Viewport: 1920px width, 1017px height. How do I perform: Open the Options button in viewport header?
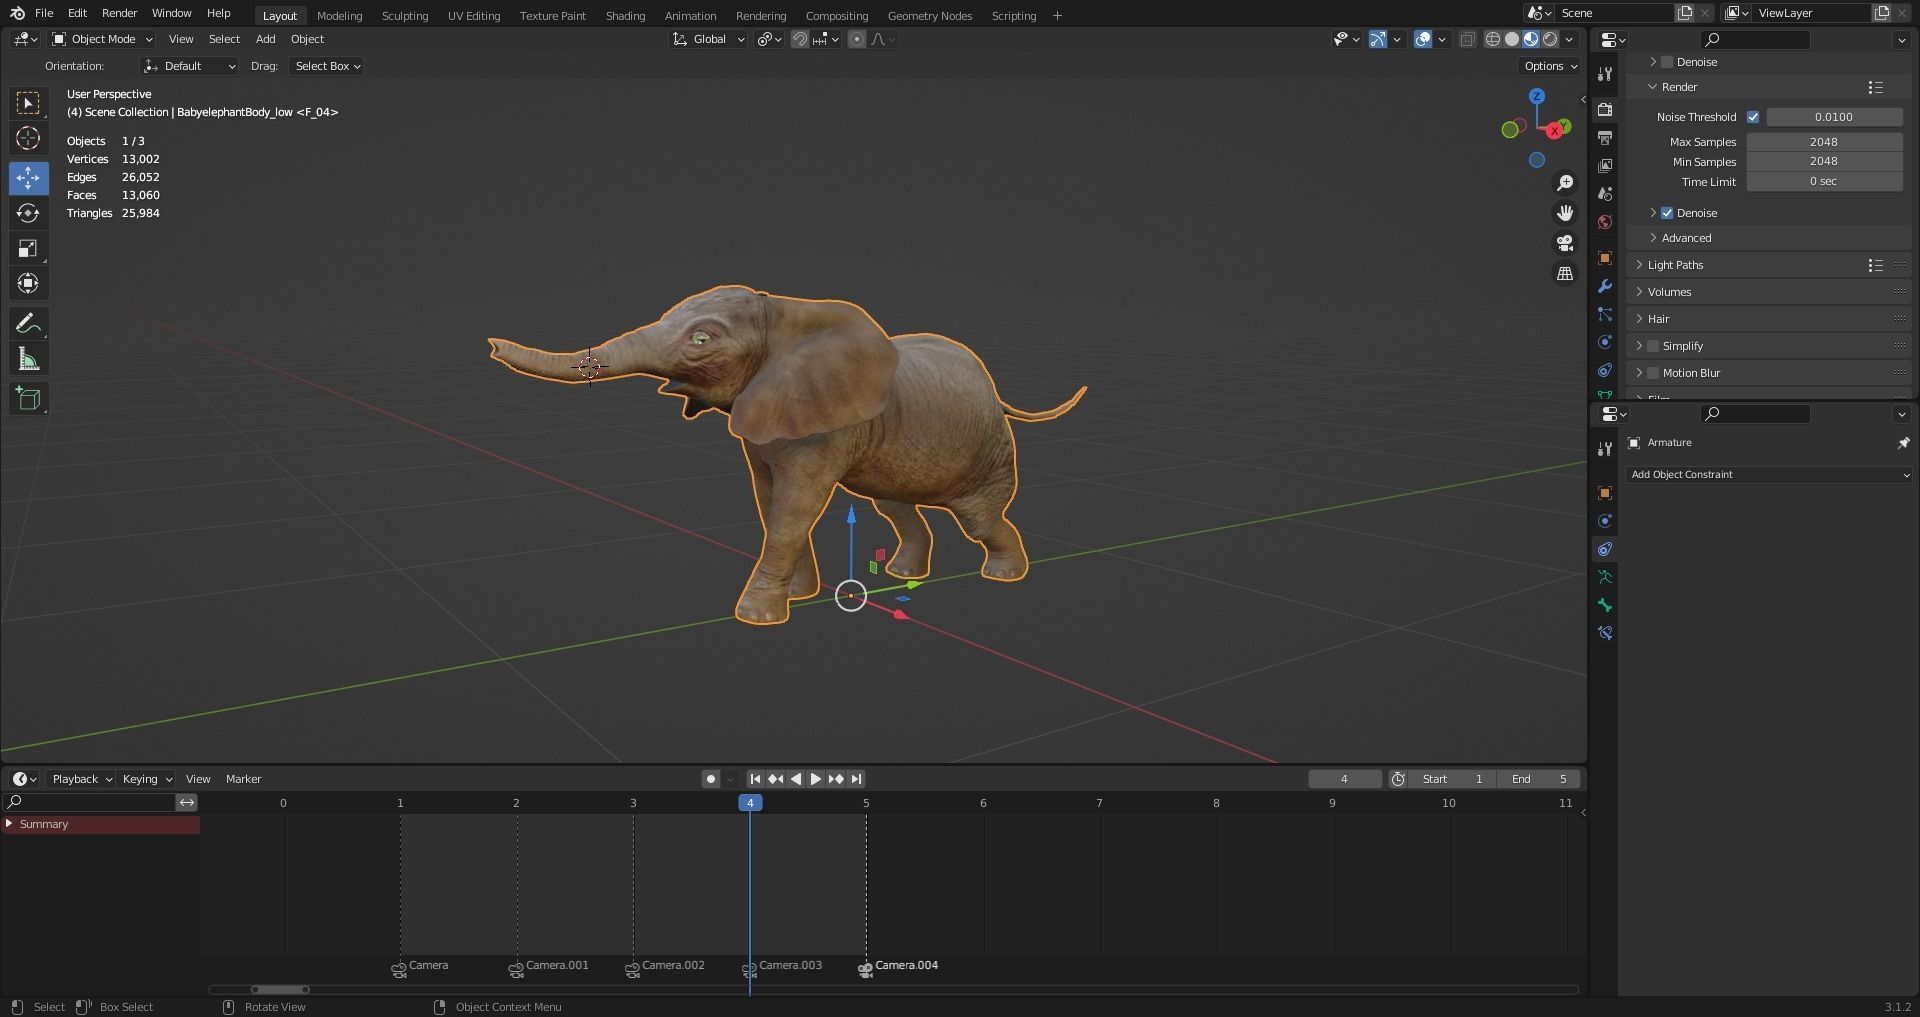(x=1550, y=66)
